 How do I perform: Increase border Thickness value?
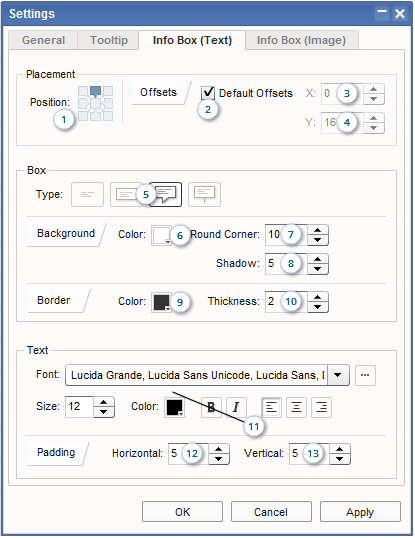(x=318, y=297)
